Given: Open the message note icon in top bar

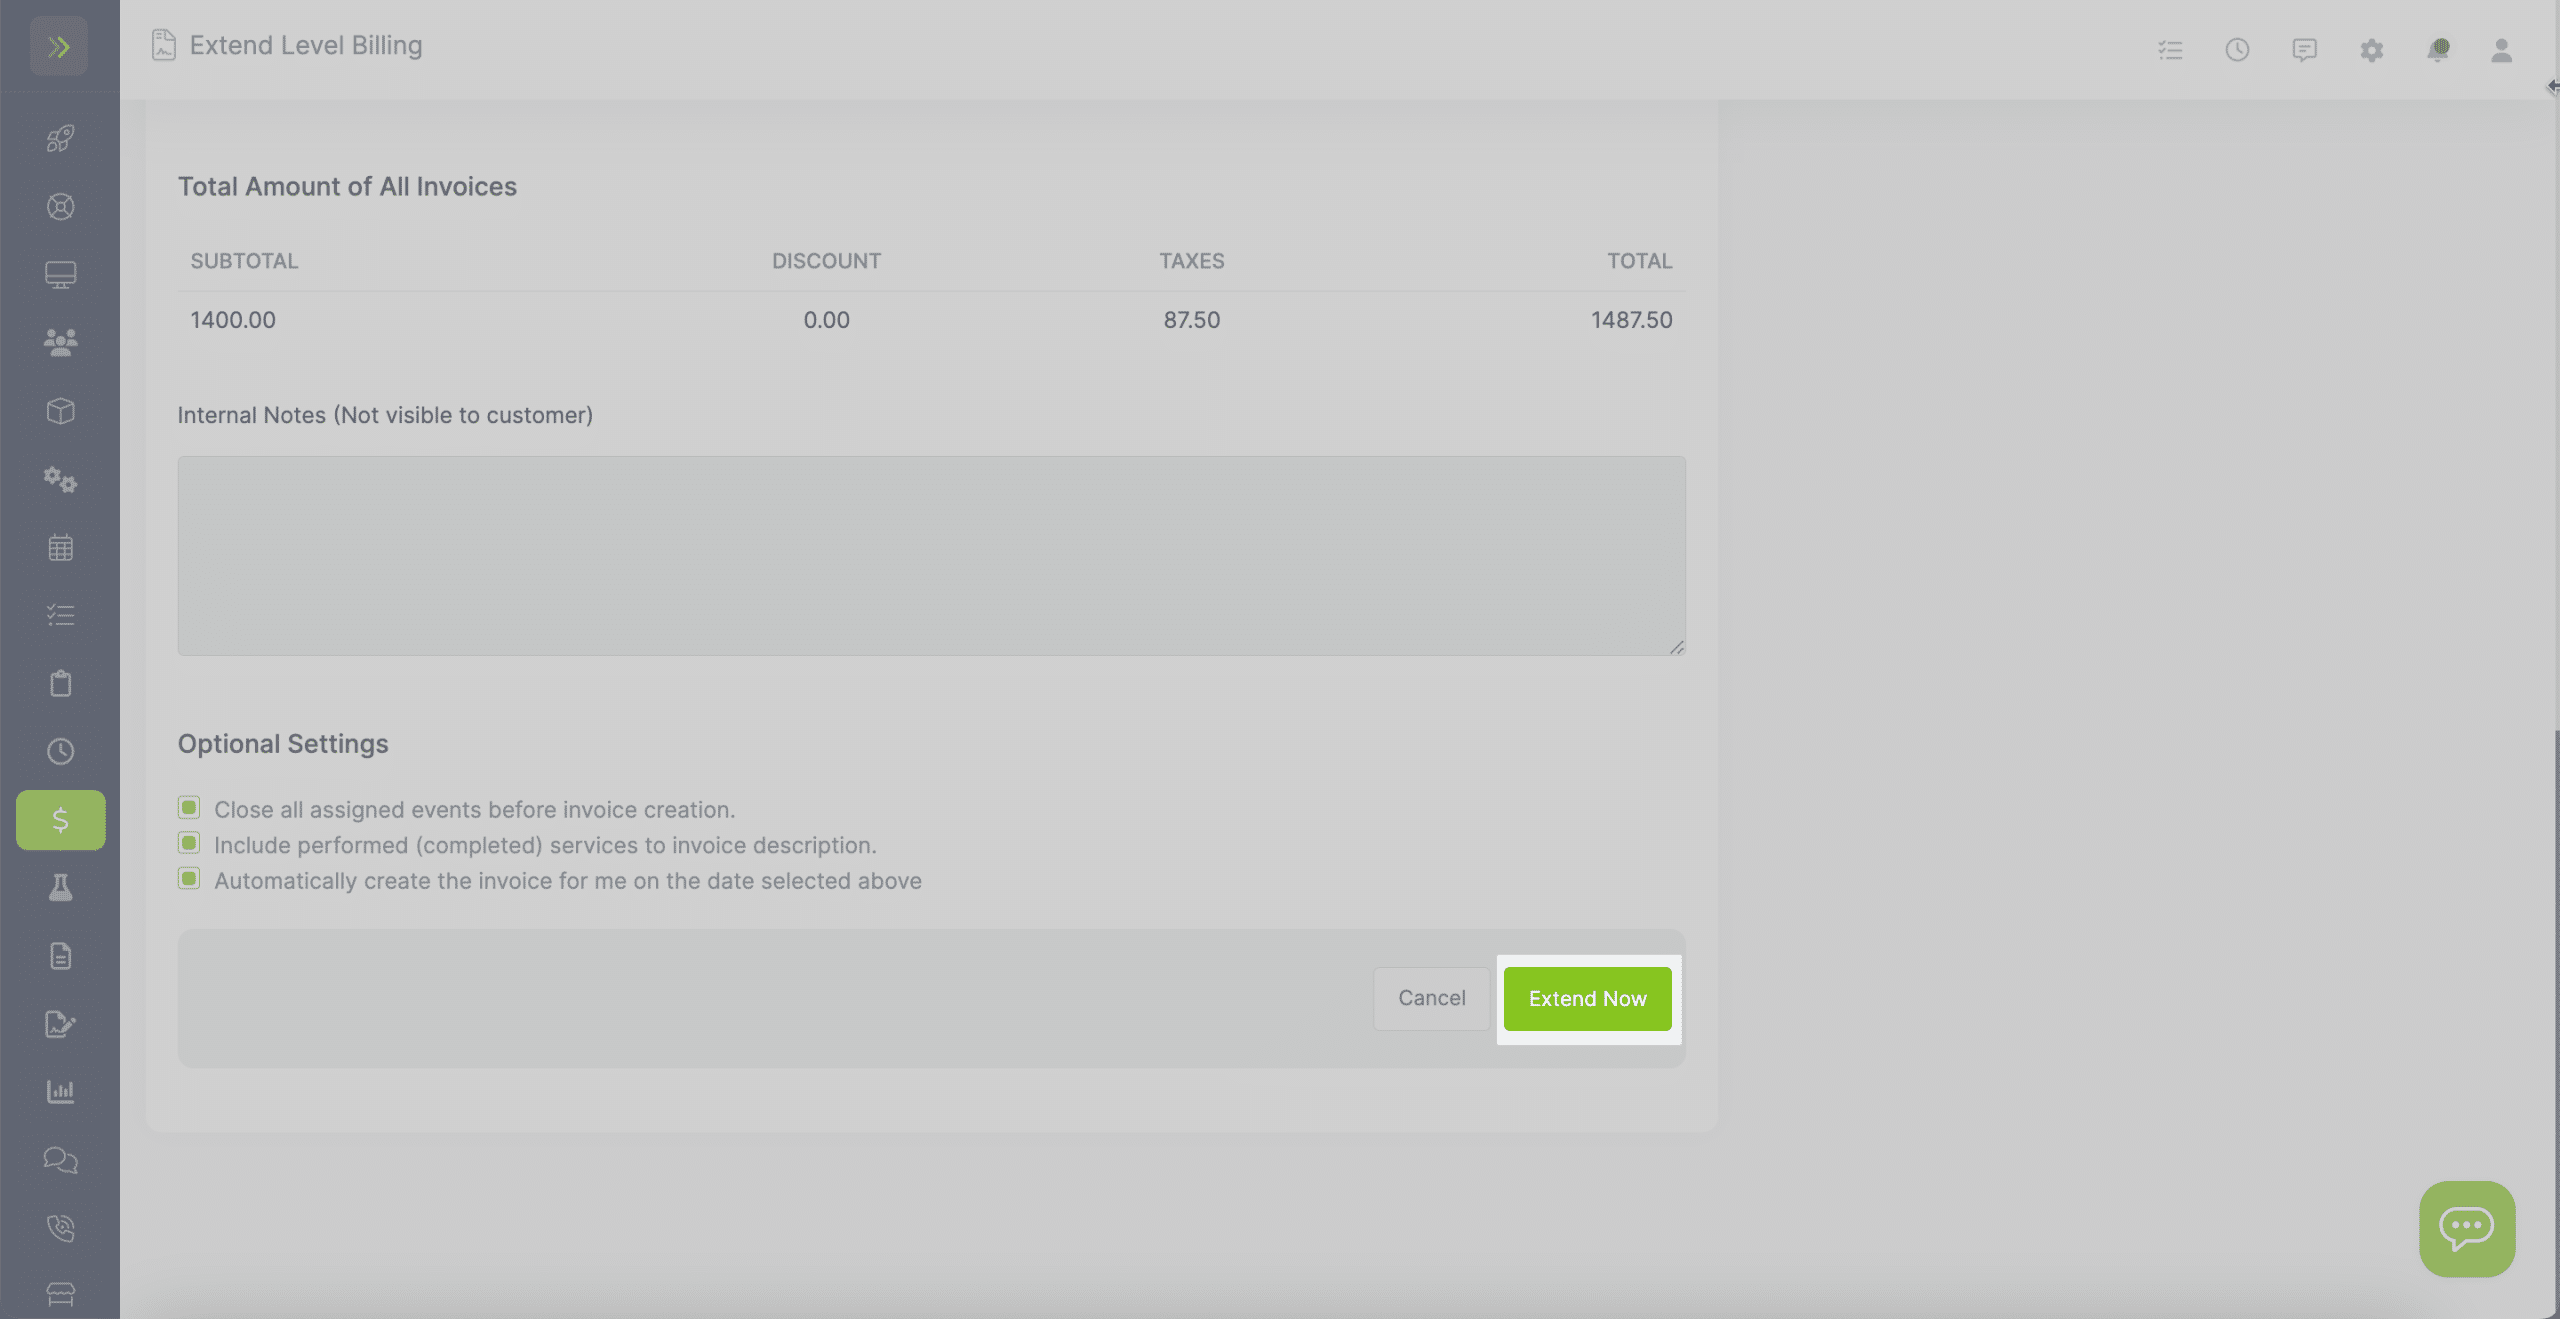Looking at the screenshot, I should (2304, 50).
